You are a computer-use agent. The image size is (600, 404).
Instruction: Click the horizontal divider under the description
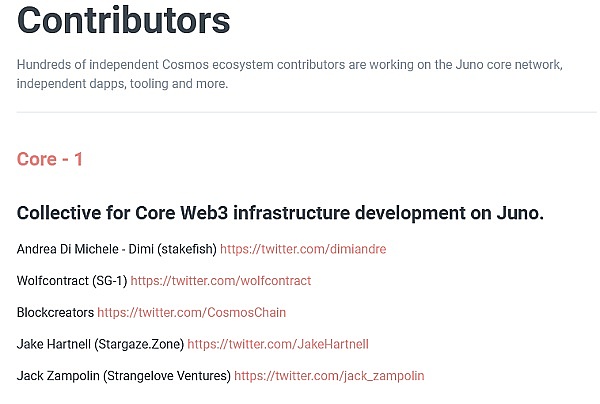click(x=306, y=112)
